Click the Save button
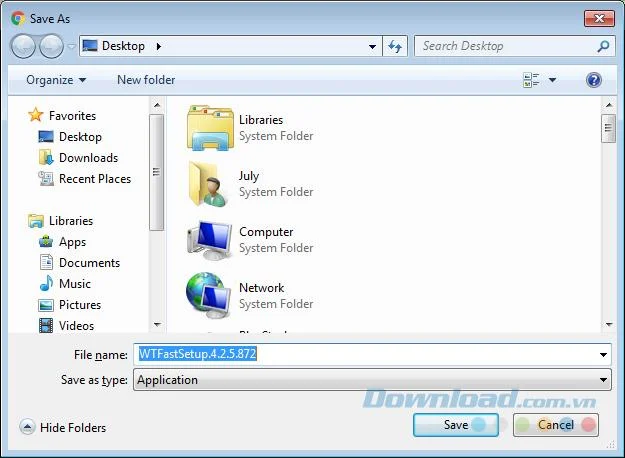Viewport: 625px width, 458px height. point(456,425)
